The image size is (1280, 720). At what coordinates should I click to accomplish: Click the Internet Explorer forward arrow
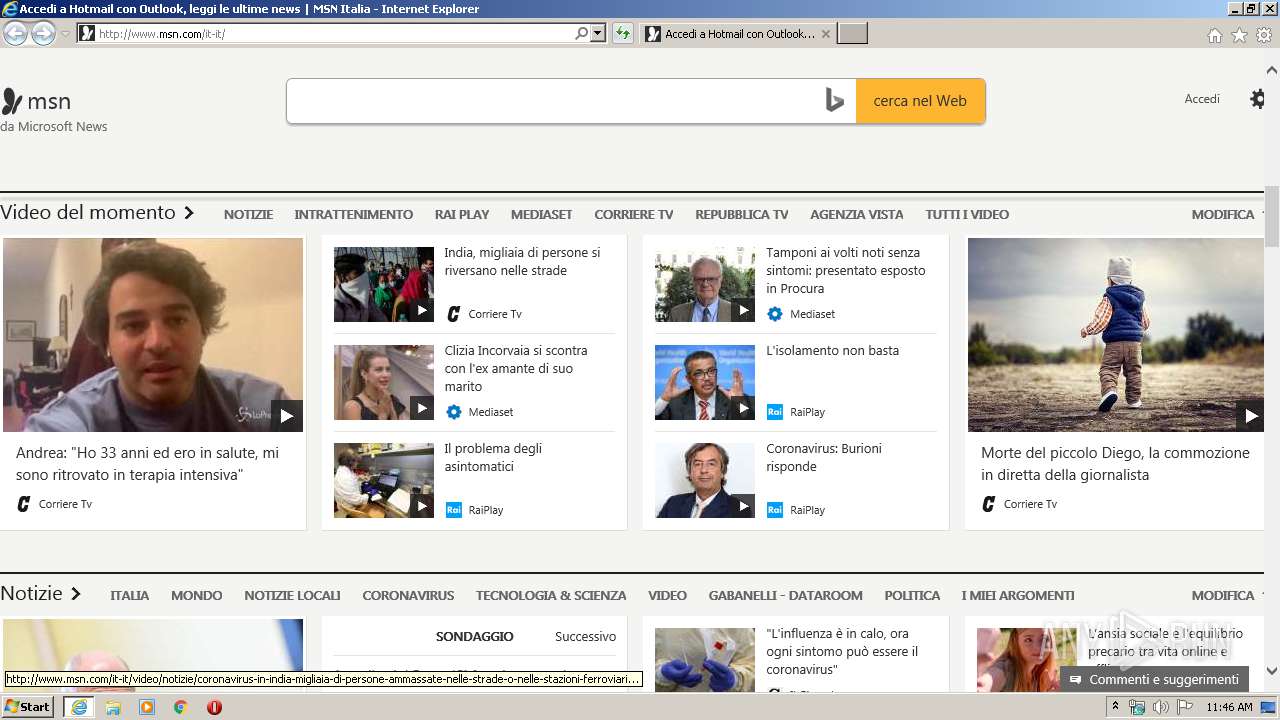coord(43,34)
